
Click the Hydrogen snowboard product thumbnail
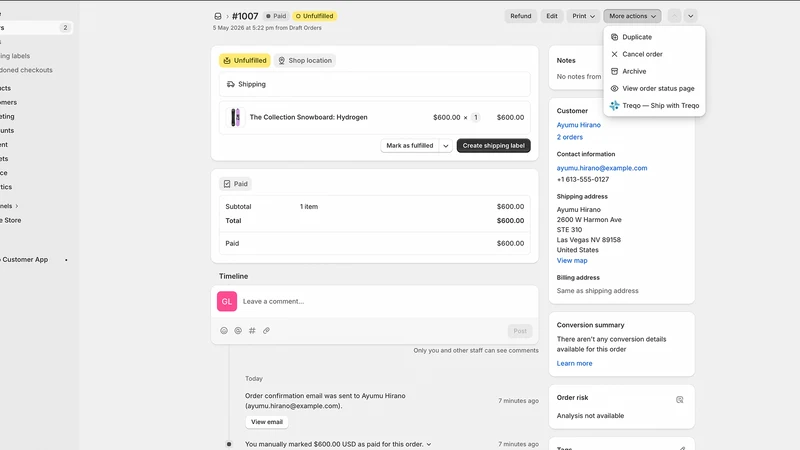coord(235,117)
